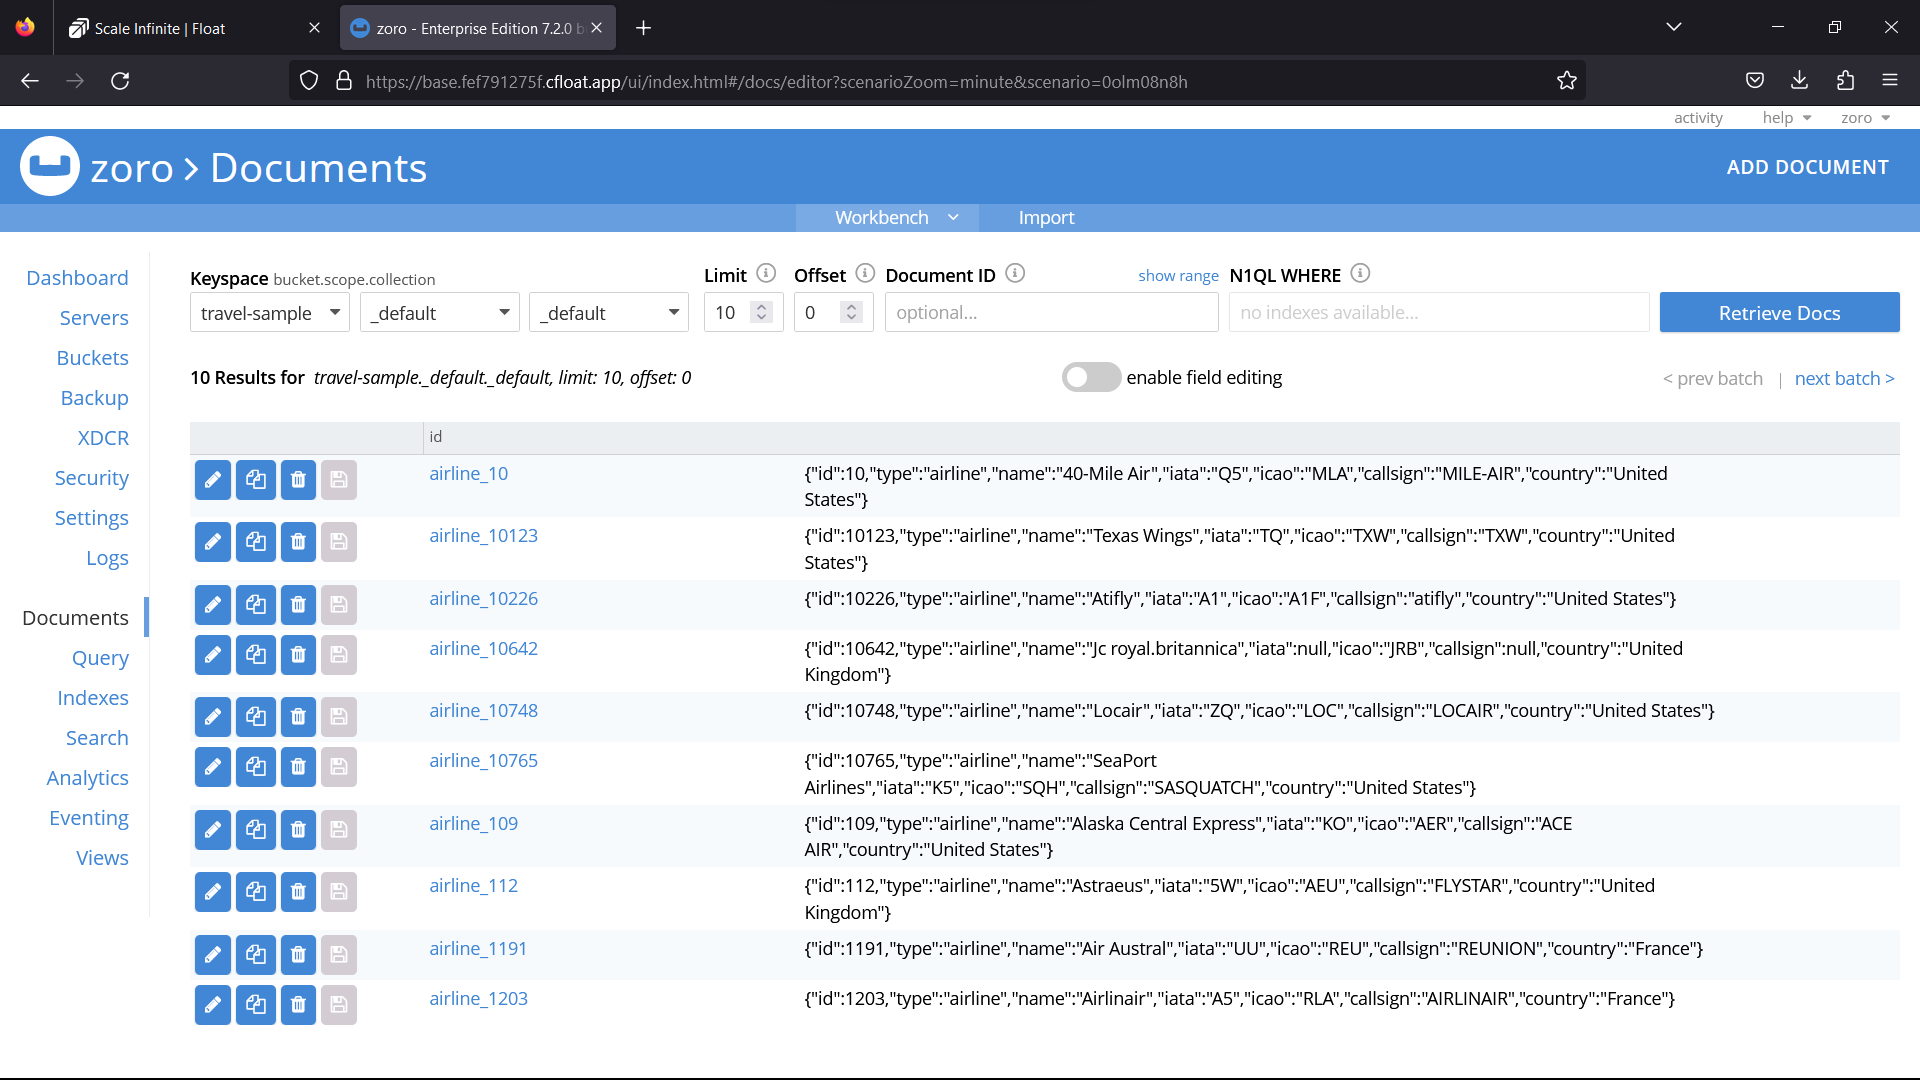Adjust the Limit value stepper

[x=762, y=312]
